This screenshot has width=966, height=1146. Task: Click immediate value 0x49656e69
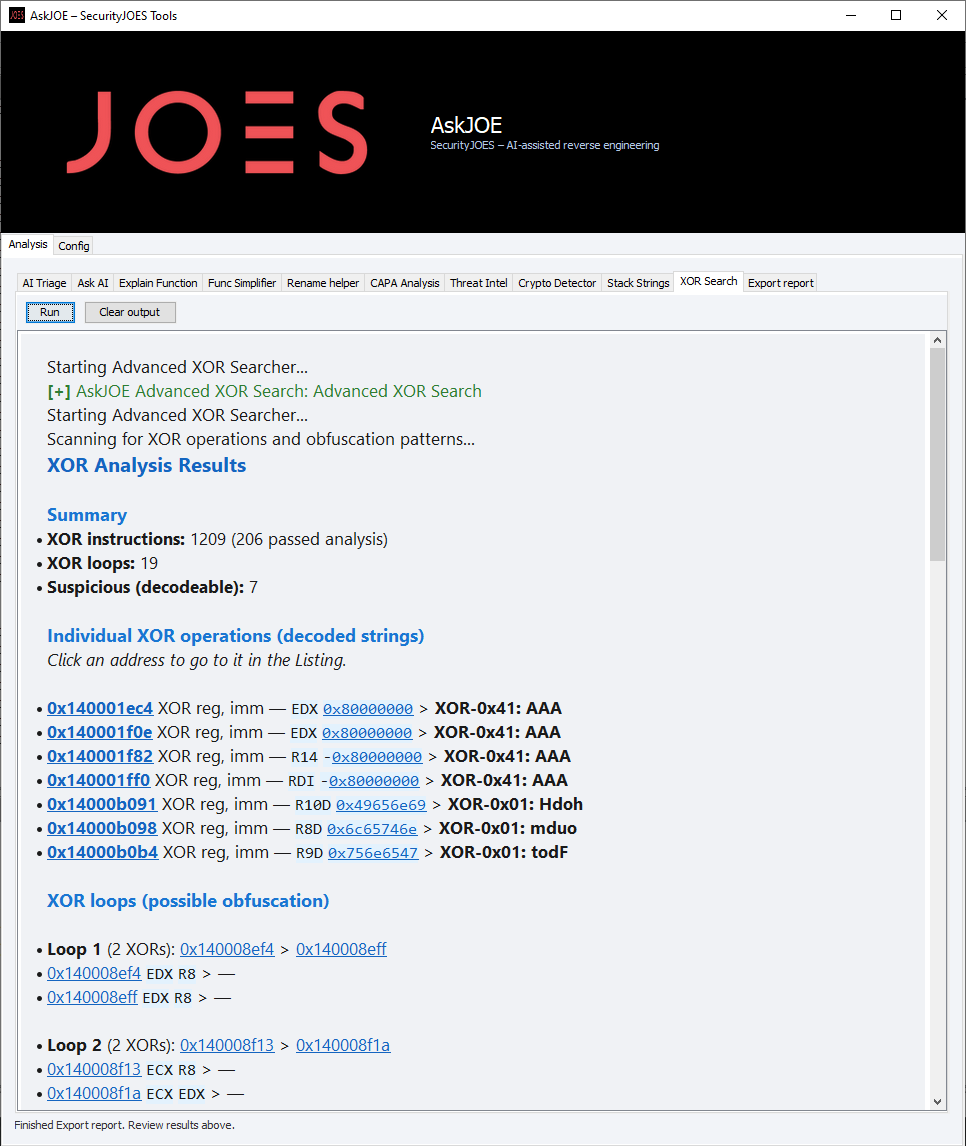click(x=381, y=805)
